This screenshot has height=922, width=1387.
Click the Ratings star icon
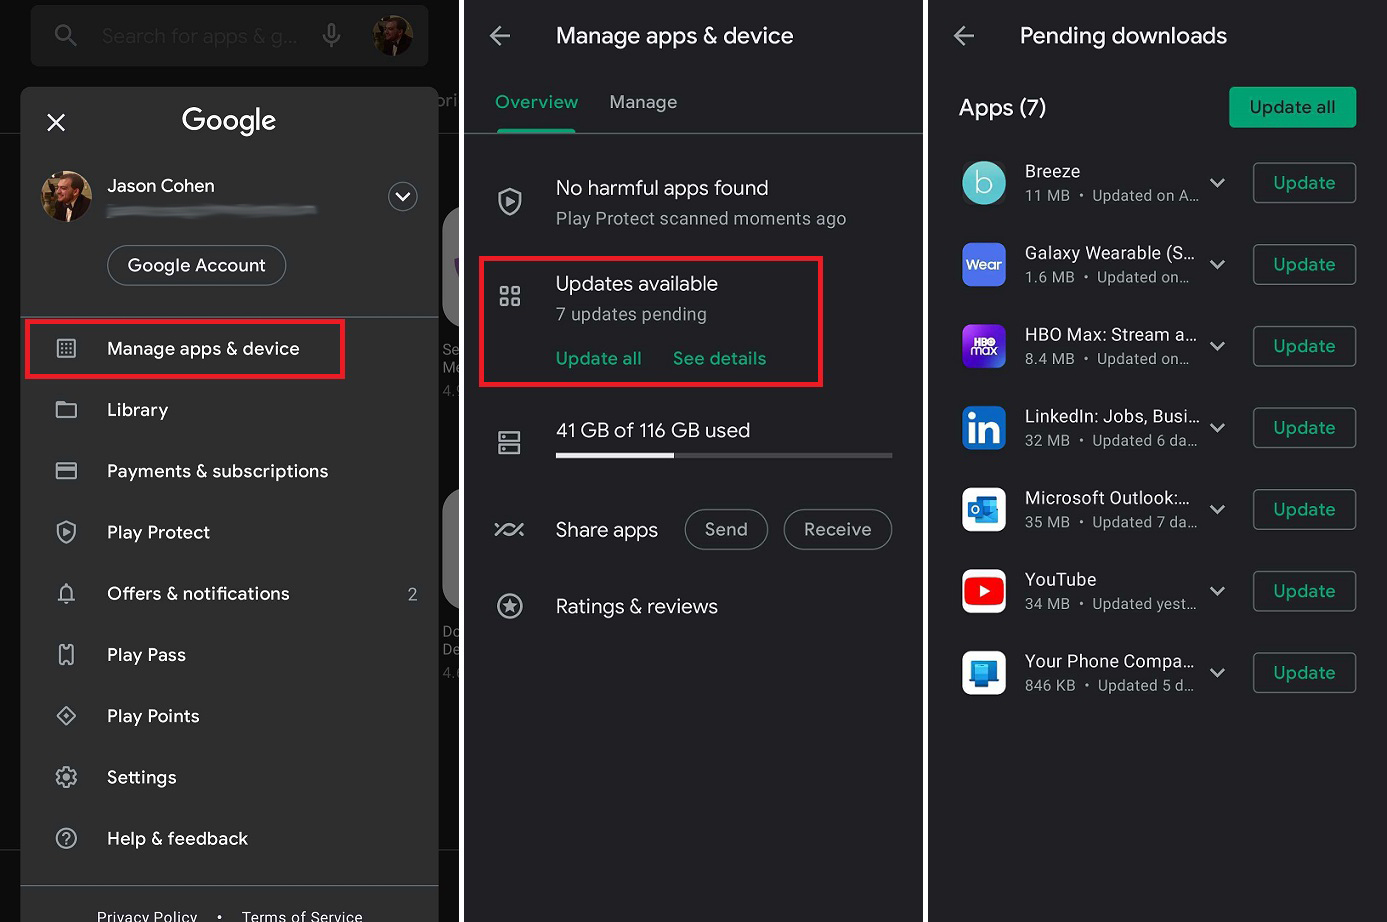click(510, 606)
